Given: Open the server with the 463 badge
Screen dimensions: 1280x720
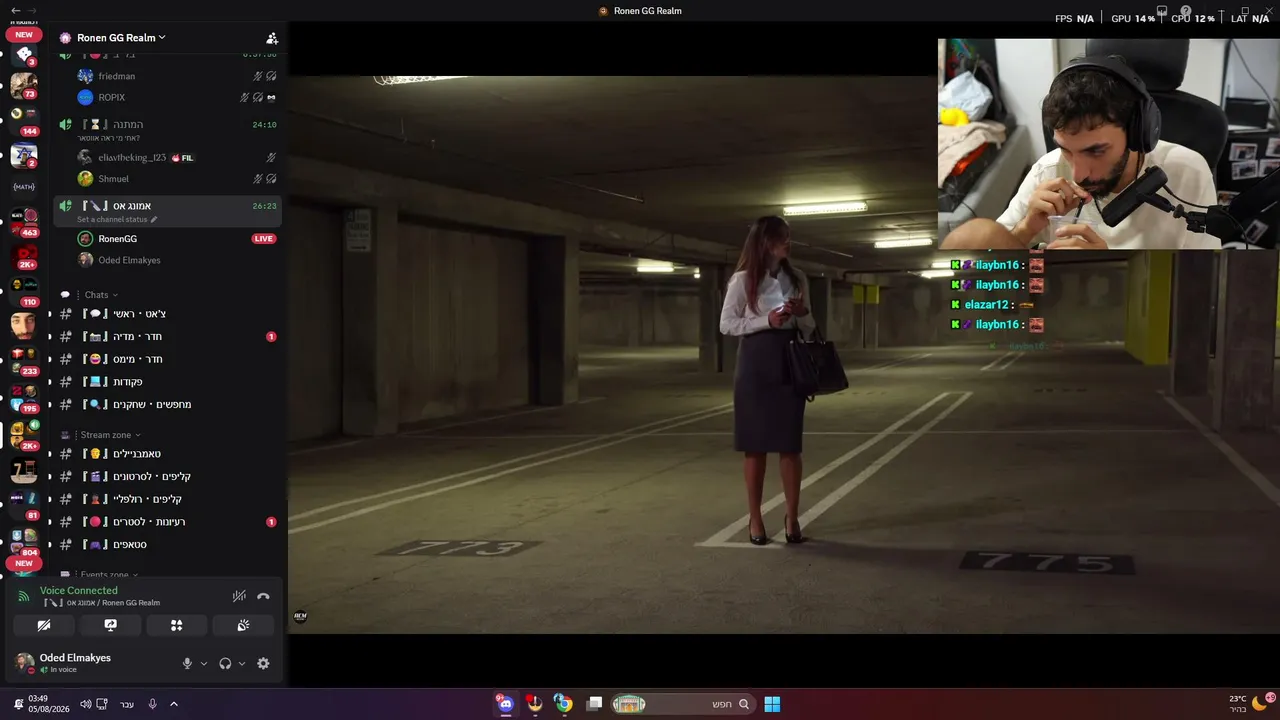Looking at the screenshot, I should point(24,222).
